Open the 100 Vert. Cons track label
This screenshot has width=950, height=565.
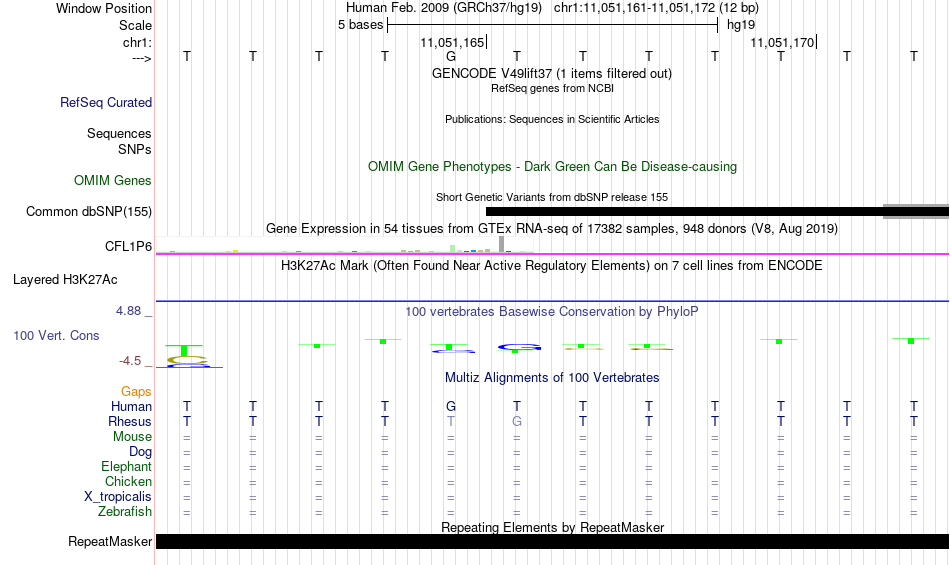pos(56,335)
